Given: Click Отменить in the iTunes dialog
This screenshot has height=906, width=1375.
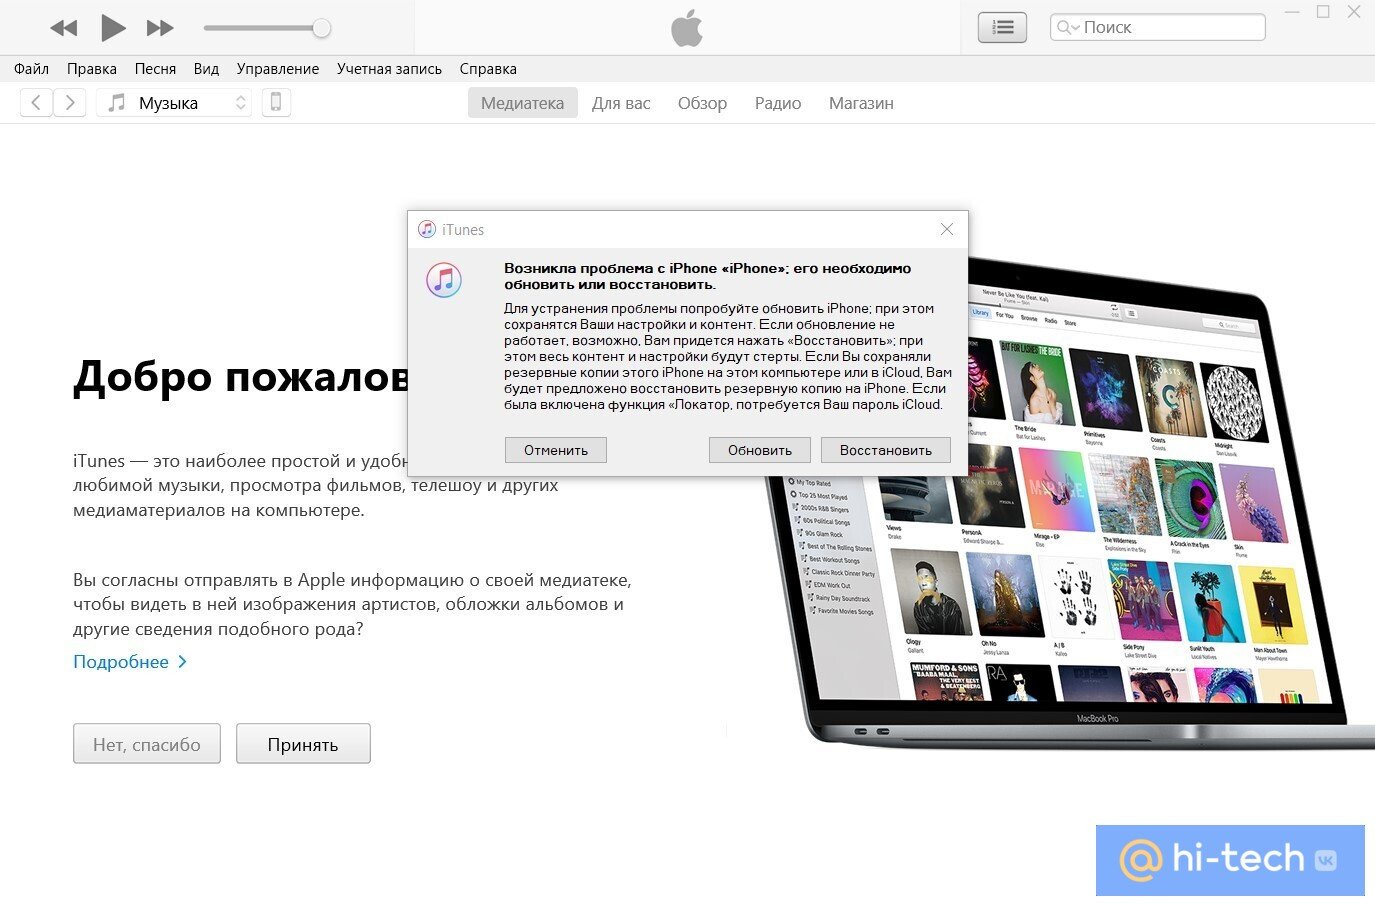Looking at the screenshot, I should point(556,450).
